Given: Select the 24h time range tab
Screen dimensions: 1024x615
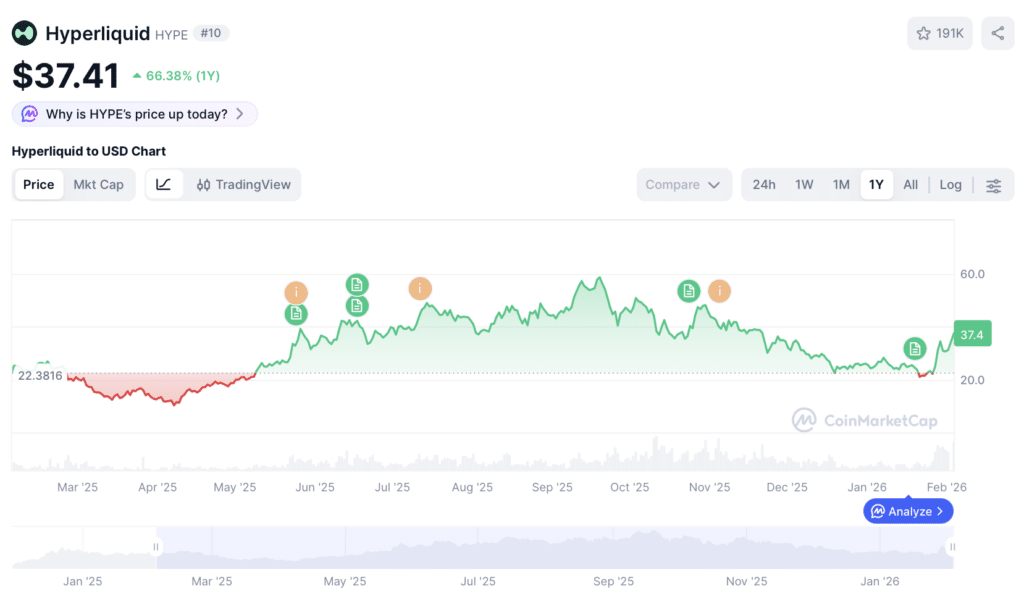Looking at the screenshot, I should [763, 185].
